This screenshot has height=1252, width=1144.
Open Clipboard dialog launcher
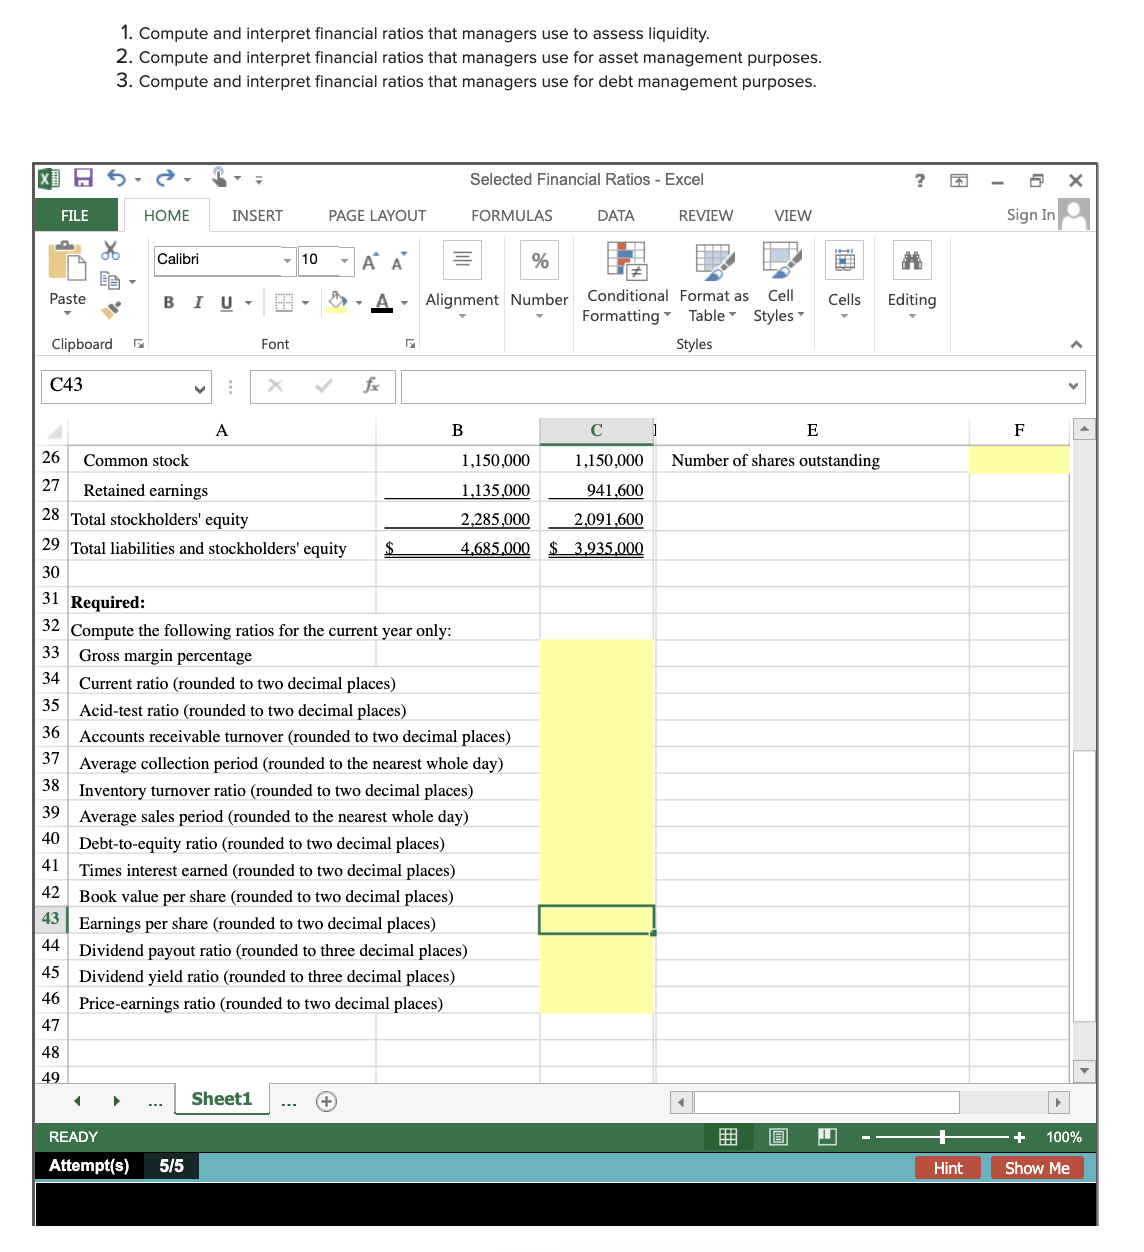pyautogui.click(x=139, y=344)
